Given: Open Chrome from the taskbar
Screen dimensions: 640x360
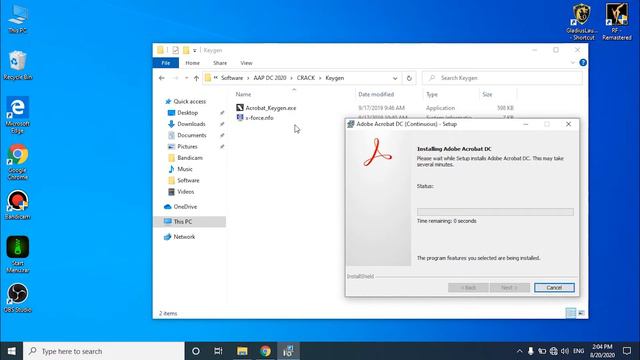Looking at the screenshot, I should click(x=265, y=351).
